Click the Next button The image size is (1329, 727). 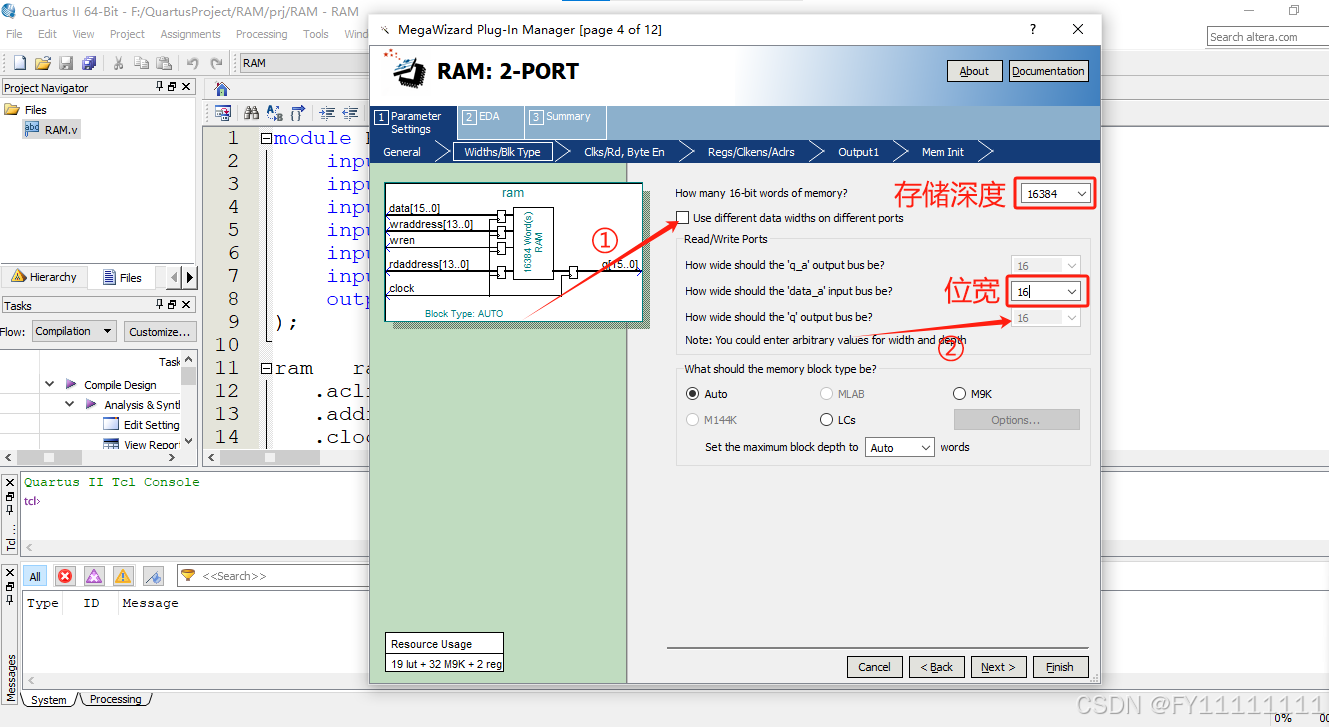pos(998,667)
